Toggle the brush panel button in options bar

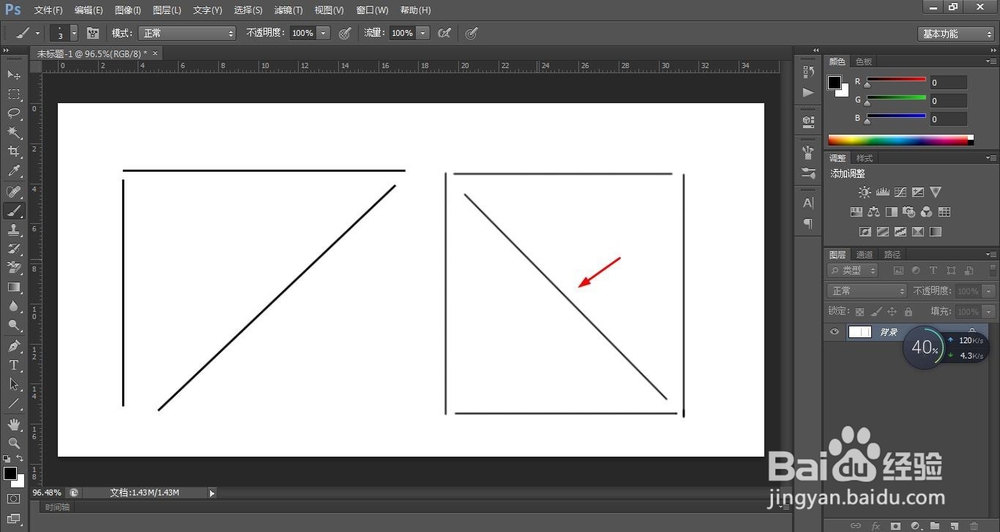click(x=93, y=33)
